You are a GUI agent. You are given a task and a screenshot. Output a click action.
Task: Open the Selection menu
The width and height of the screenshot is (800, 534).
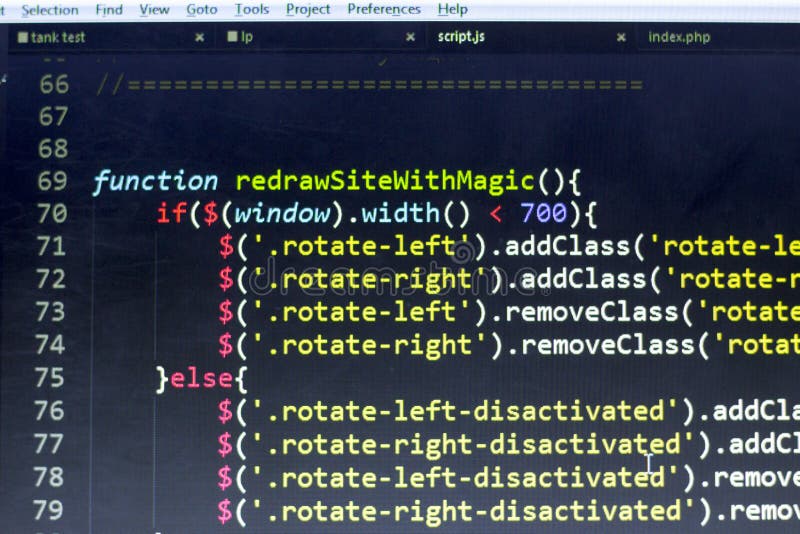pyautogui.click(x=50, y=9)
